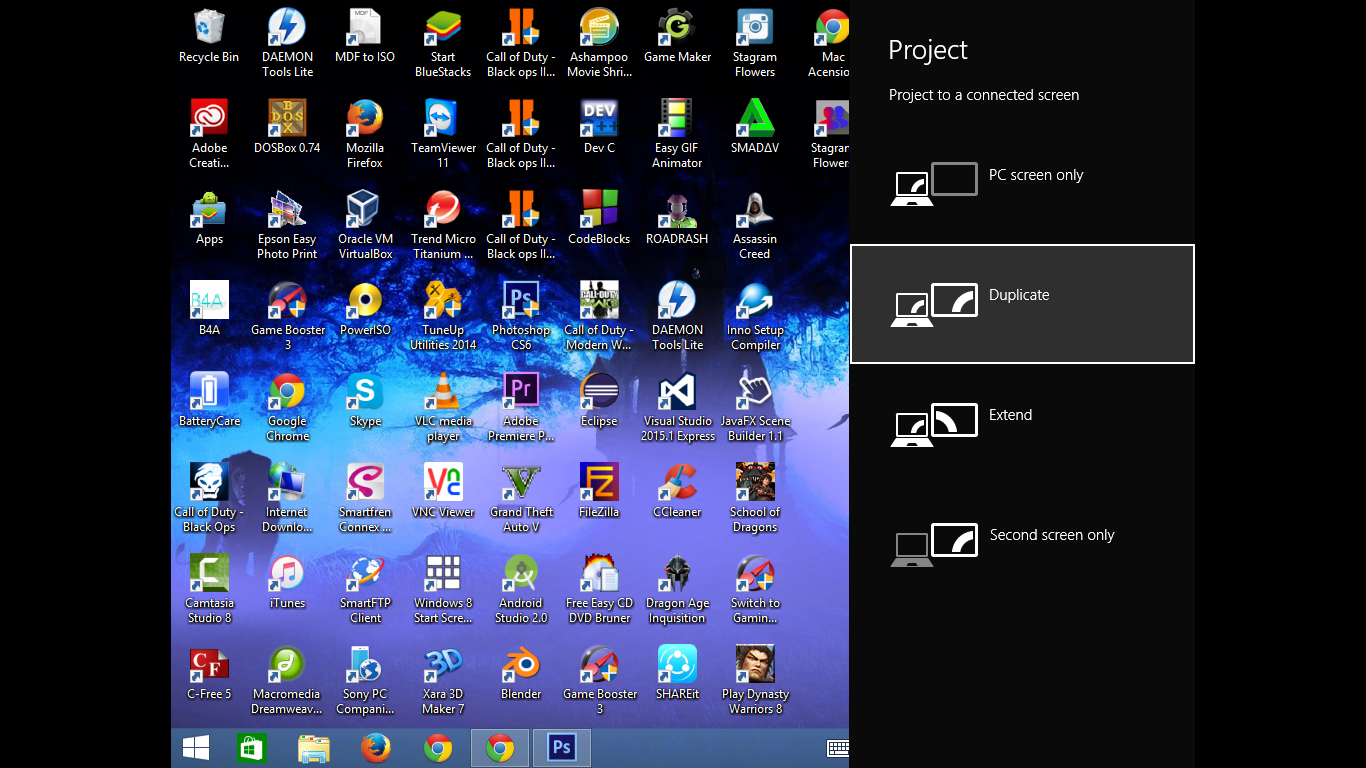Select the B4A desktop icon
1366x768 pixels.
[209, 309]
